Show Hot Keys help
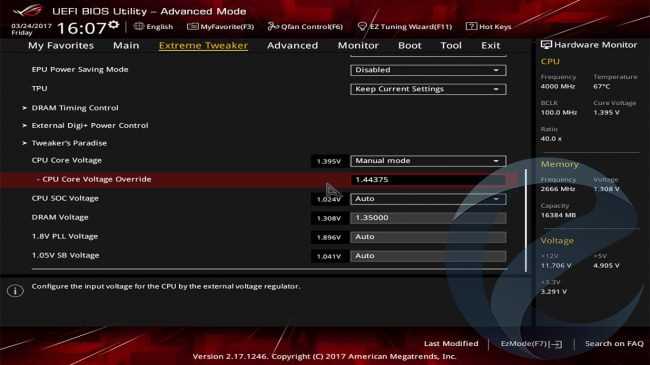The width and height of the screenshot is (650, 365). tap(488, 27)
